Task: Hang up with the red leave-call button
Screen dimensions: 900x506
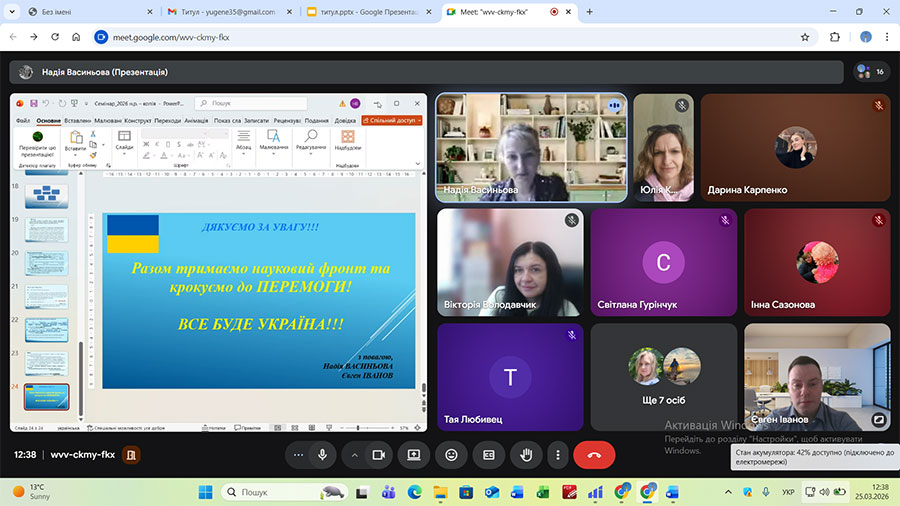Action: click(x=594, y=454)
